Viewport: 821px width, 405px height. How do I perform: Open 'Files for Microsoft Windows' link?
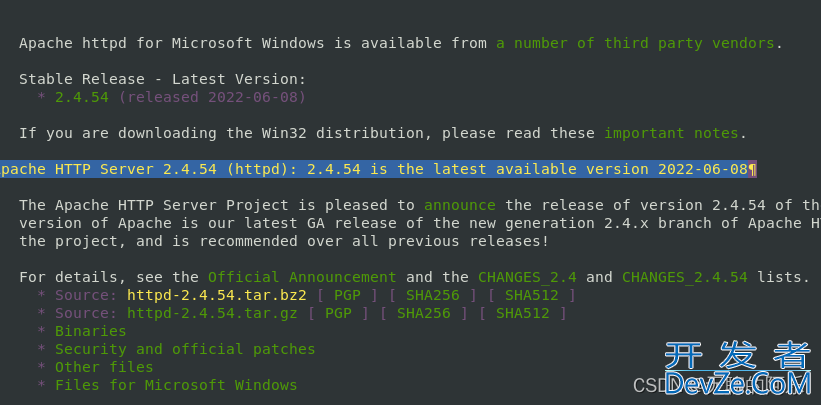[x=176, y=385]
